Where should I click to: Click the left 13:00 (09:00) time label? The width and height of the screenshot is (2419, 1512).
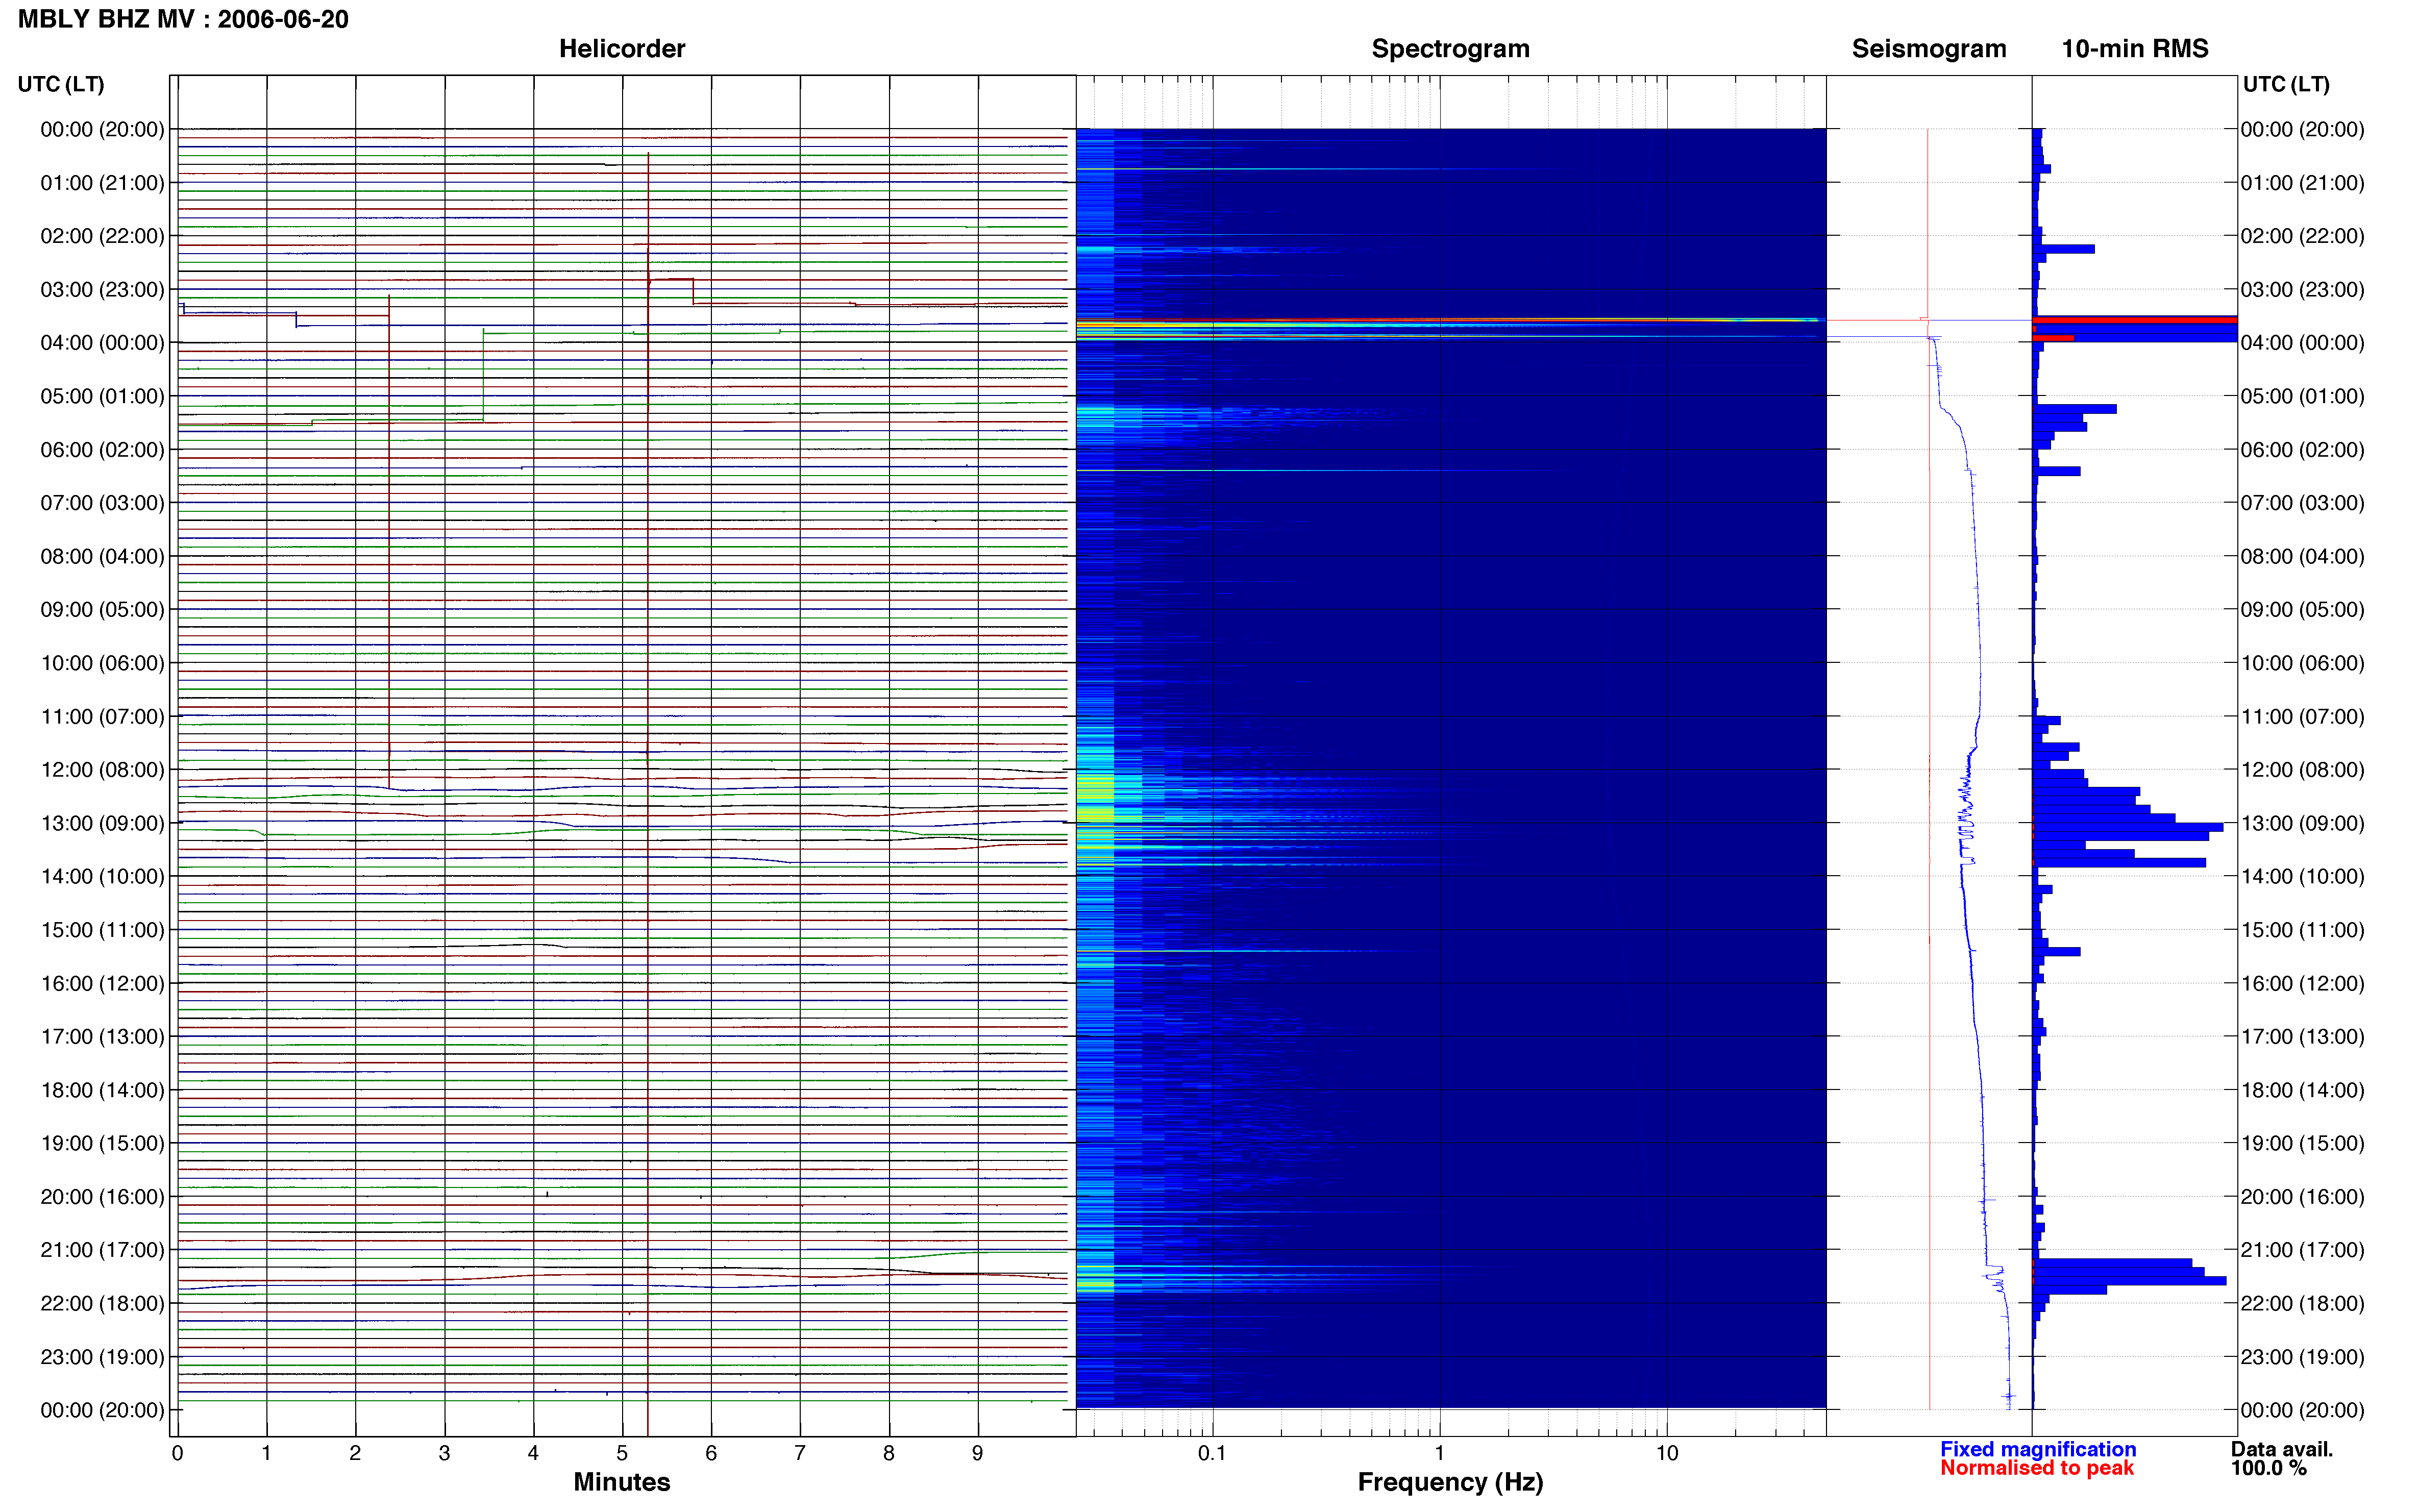(x=102, y=824)
